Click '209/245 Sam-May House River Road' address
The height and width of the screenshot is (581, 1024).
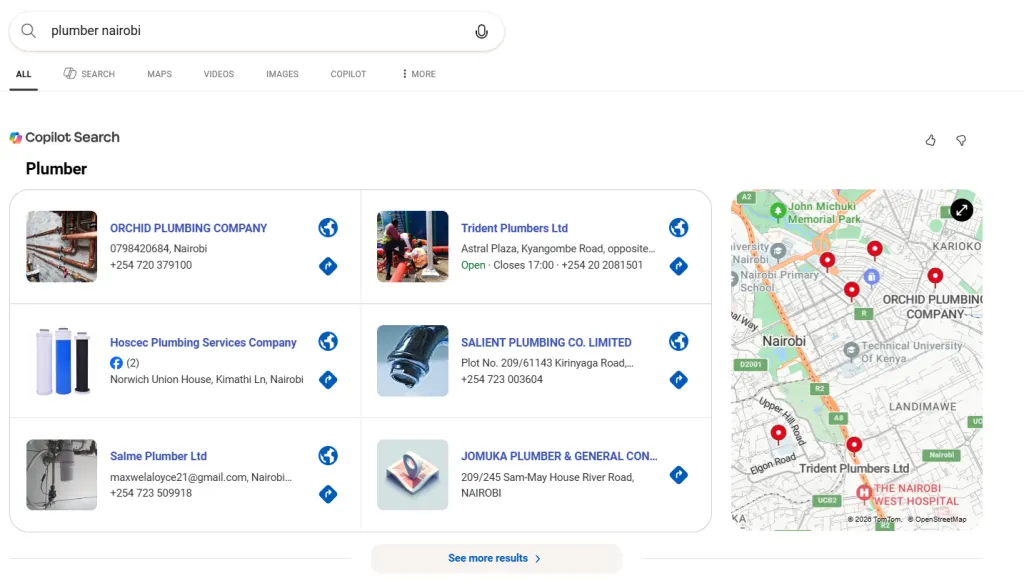click(x=547, y=477)
